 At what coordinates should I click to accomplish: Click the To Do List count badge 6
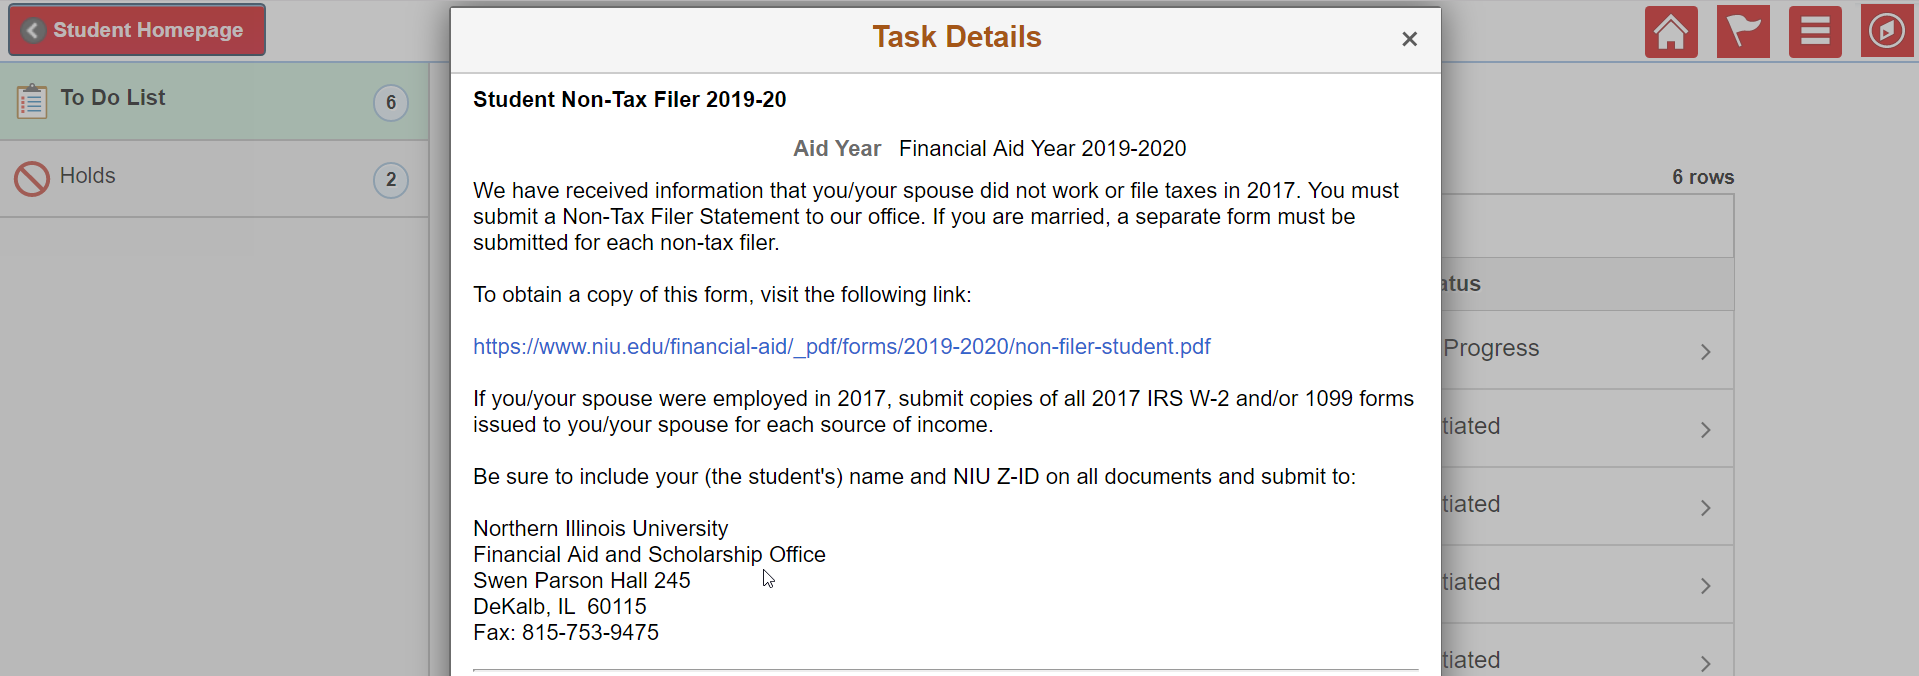(x=391, y=102)
